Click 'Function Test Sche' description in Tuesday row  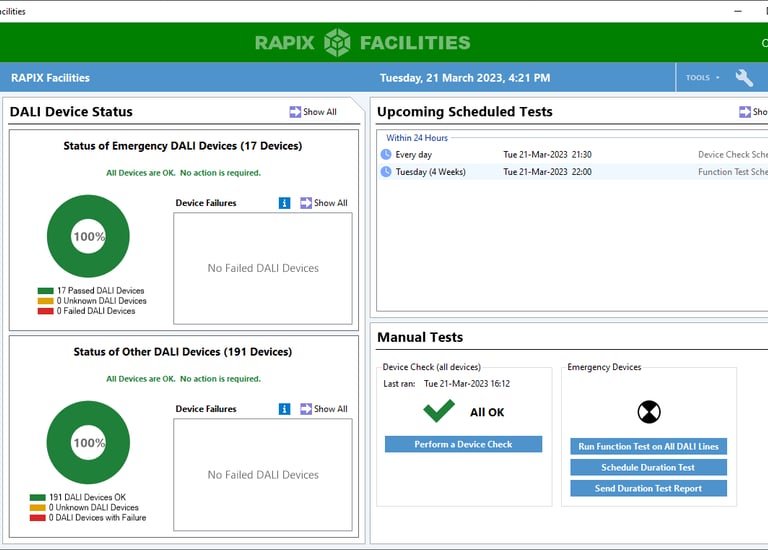pos(733,172)
